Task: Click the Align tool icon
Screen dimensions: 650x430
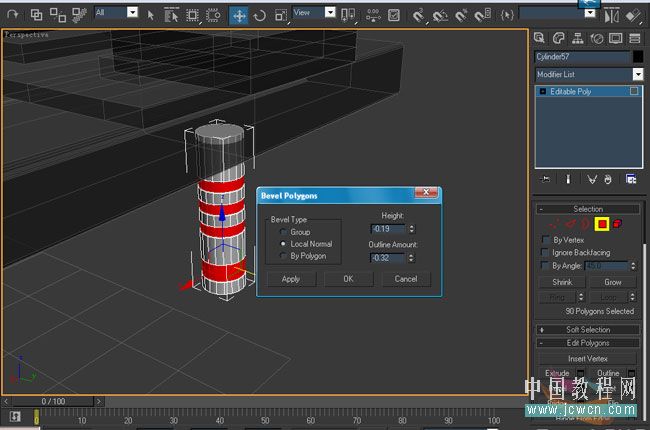Action: [633, 16]
